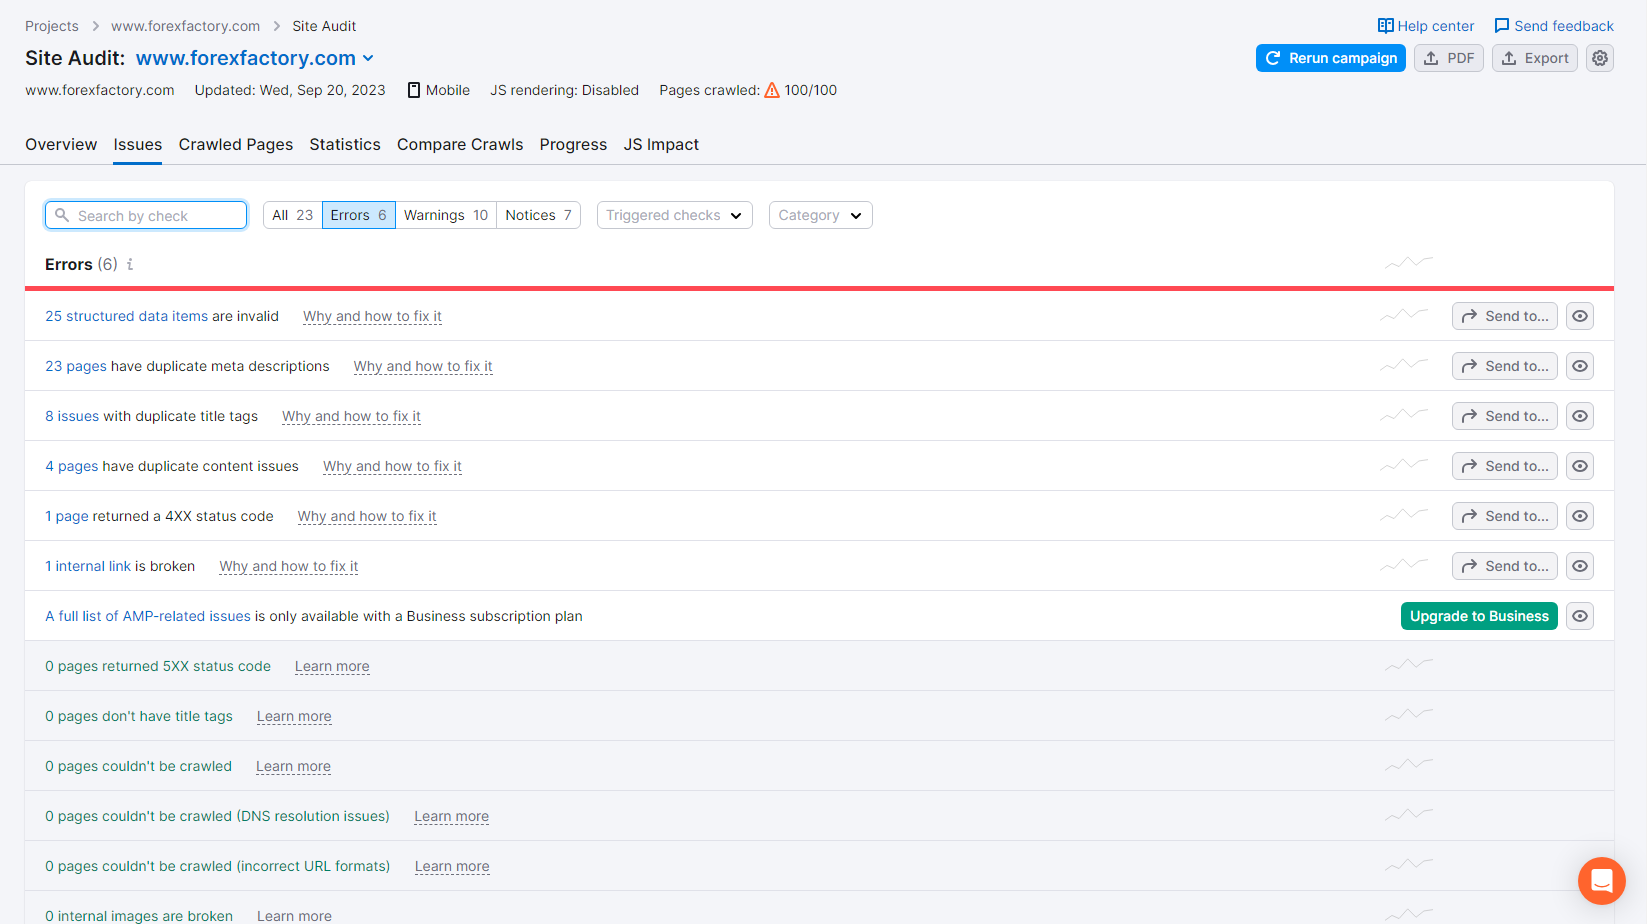
Task: Click the Send feedback speech icon
Action: tap(1502, 26)
